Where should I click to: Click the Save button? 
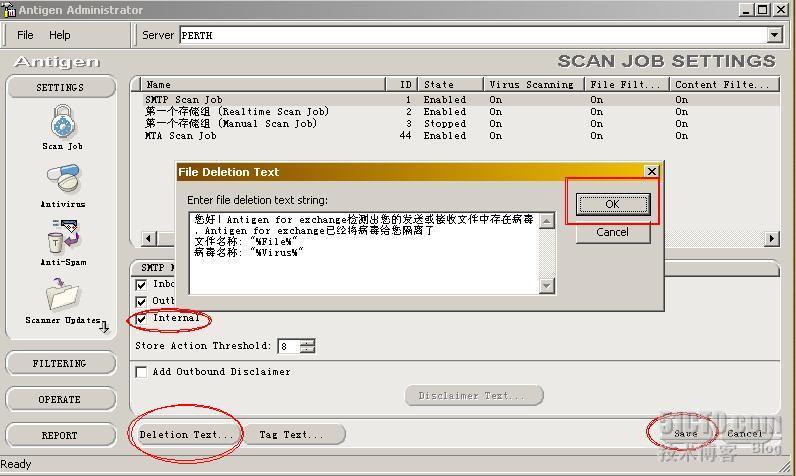(685, 433)
